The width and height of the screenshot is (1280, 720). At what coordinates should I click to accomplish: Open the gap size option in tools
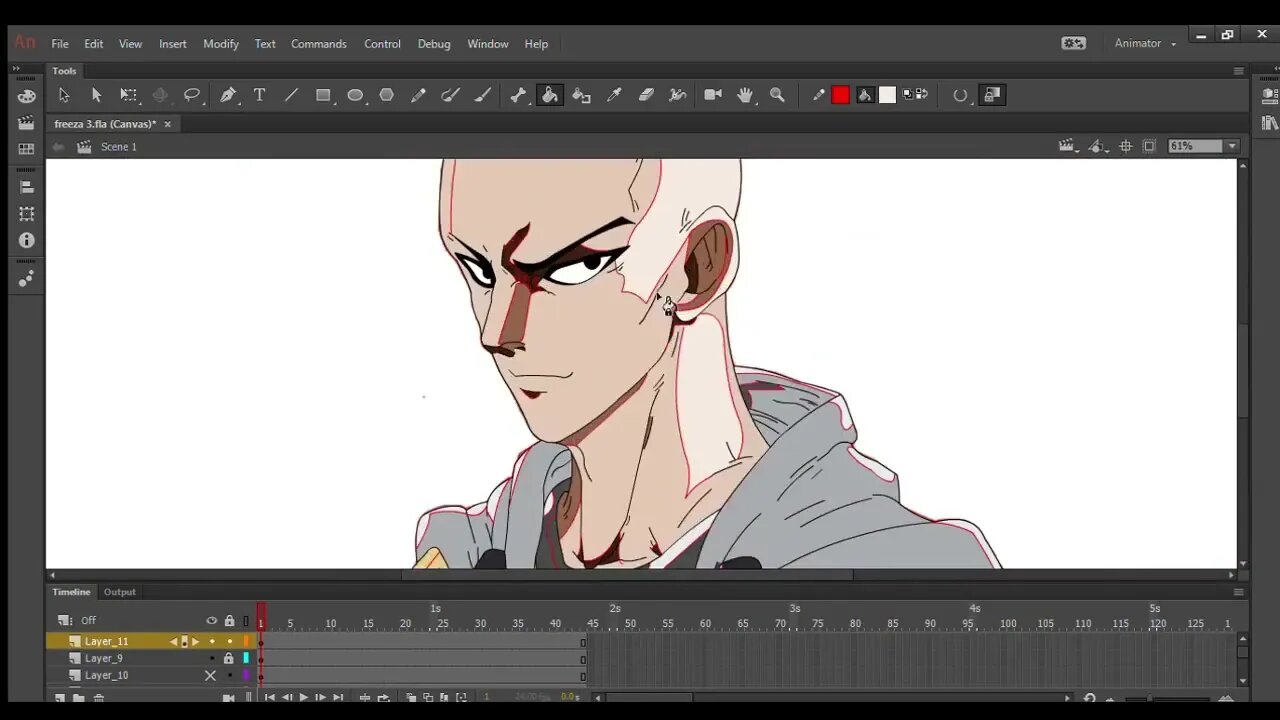pyautogui.click(x=960, y=95)
